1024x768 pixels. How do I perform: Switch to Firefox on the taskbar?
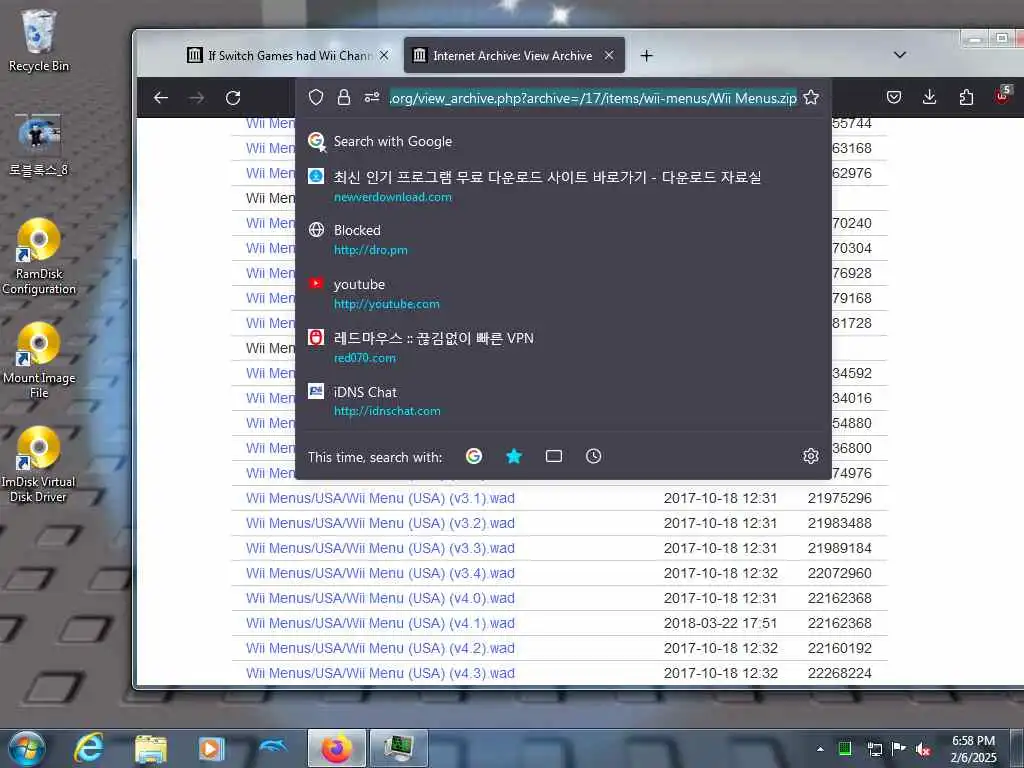pos(336,748)
